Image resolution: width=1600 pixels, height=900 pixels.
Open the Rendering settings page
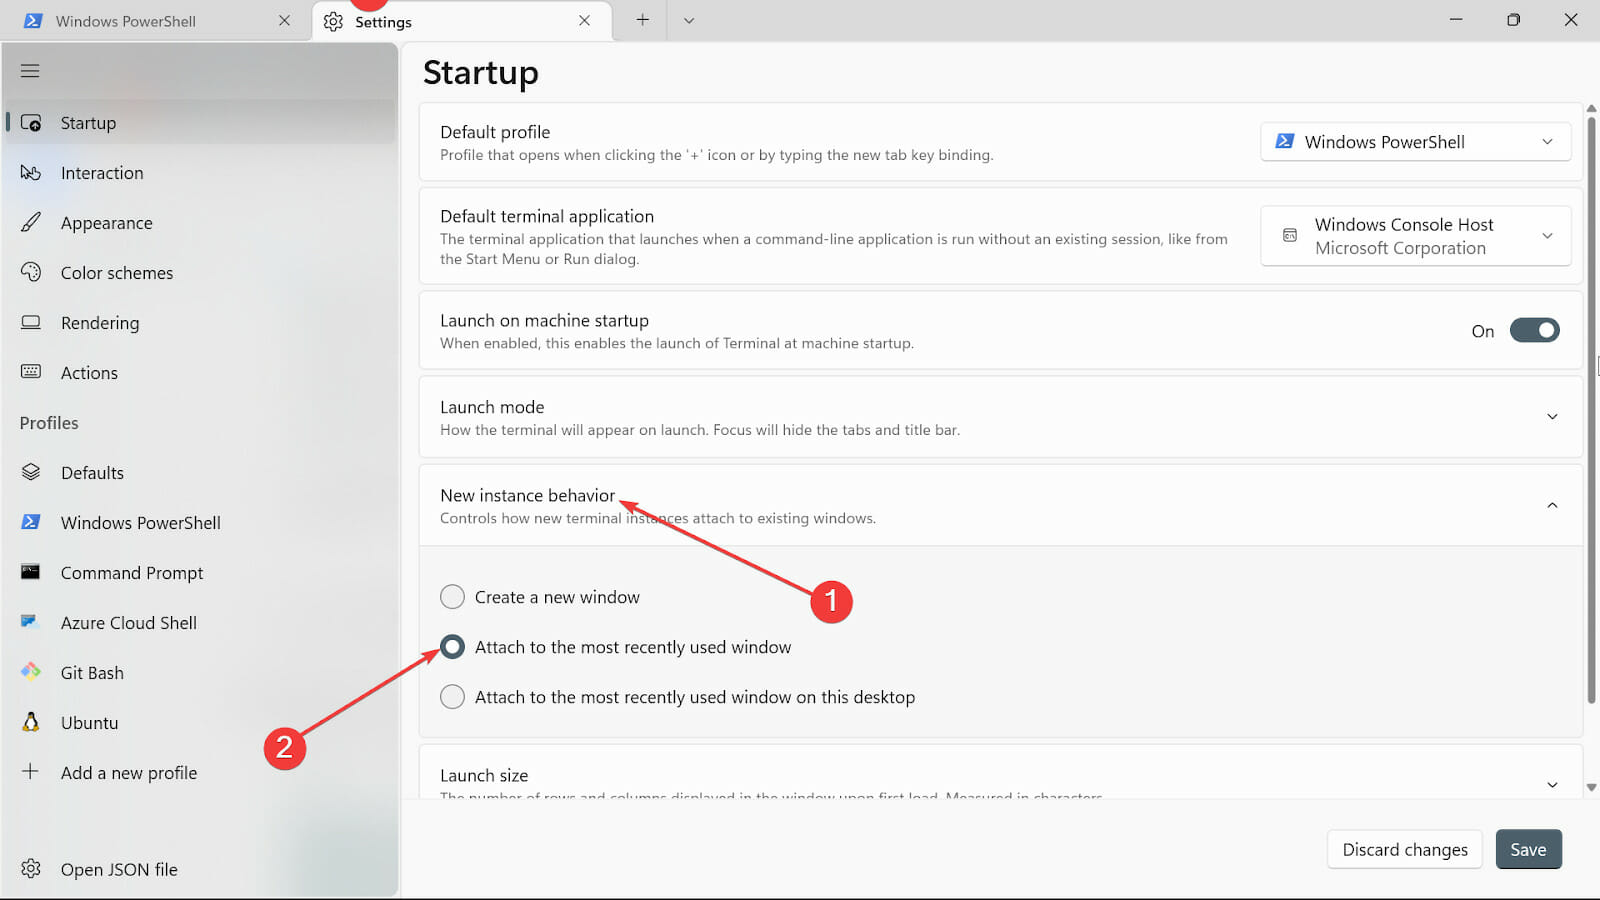click(200, 323)
